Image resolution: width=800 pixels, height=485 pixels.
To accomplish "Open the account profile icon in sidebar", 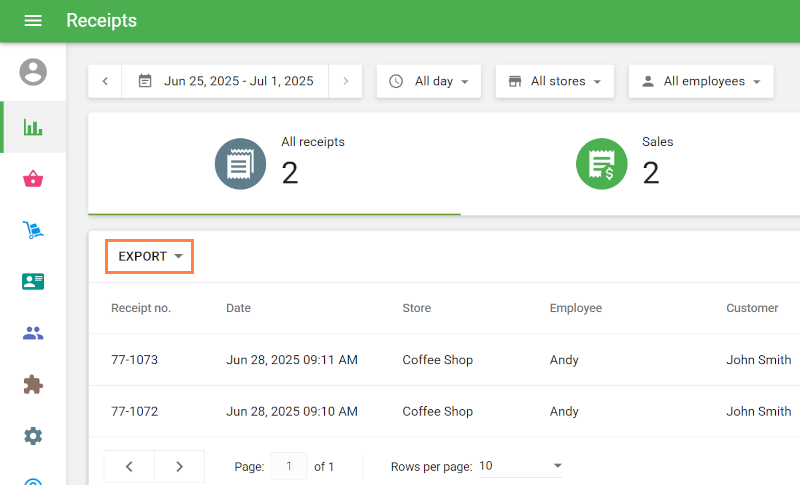I will [33, 72].
